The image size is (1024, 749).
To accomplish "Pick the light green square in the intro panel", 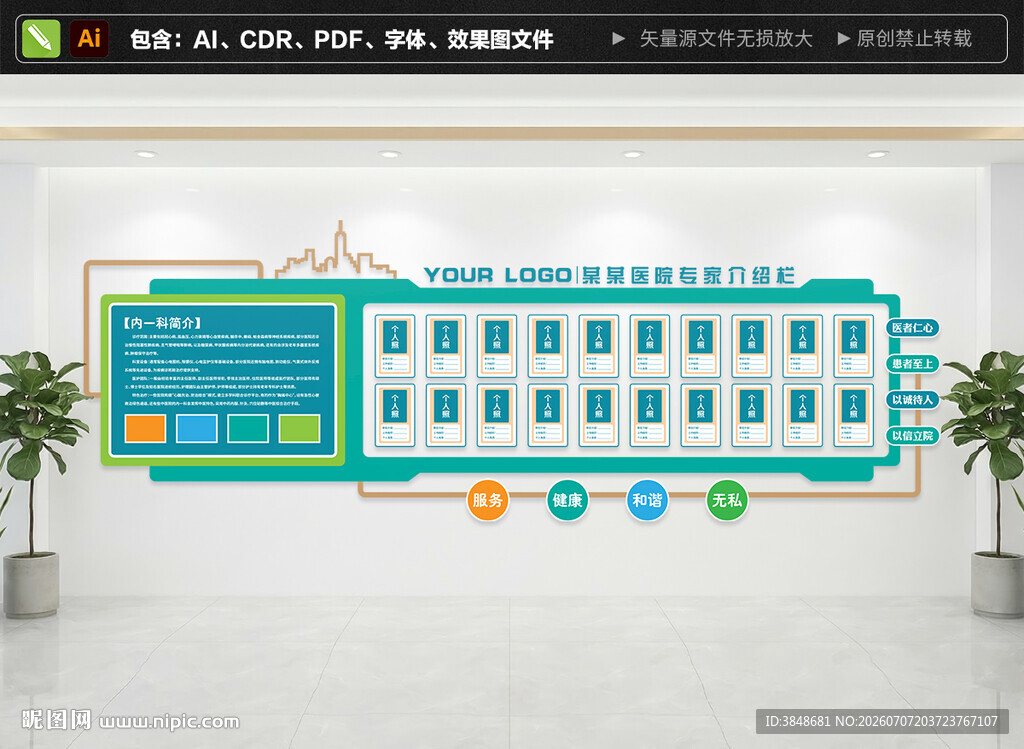I will click(300, 428).
